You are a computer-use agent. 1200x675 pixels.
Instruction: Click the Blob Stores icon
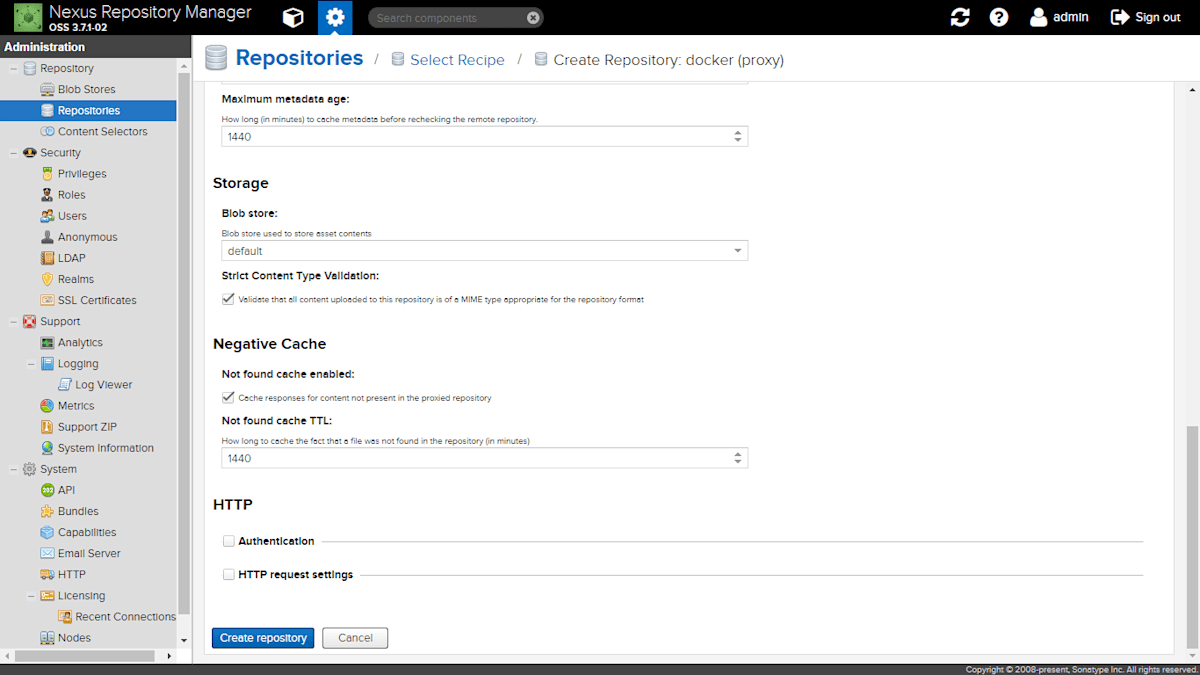pyautogui.click(x=47, y=90)
